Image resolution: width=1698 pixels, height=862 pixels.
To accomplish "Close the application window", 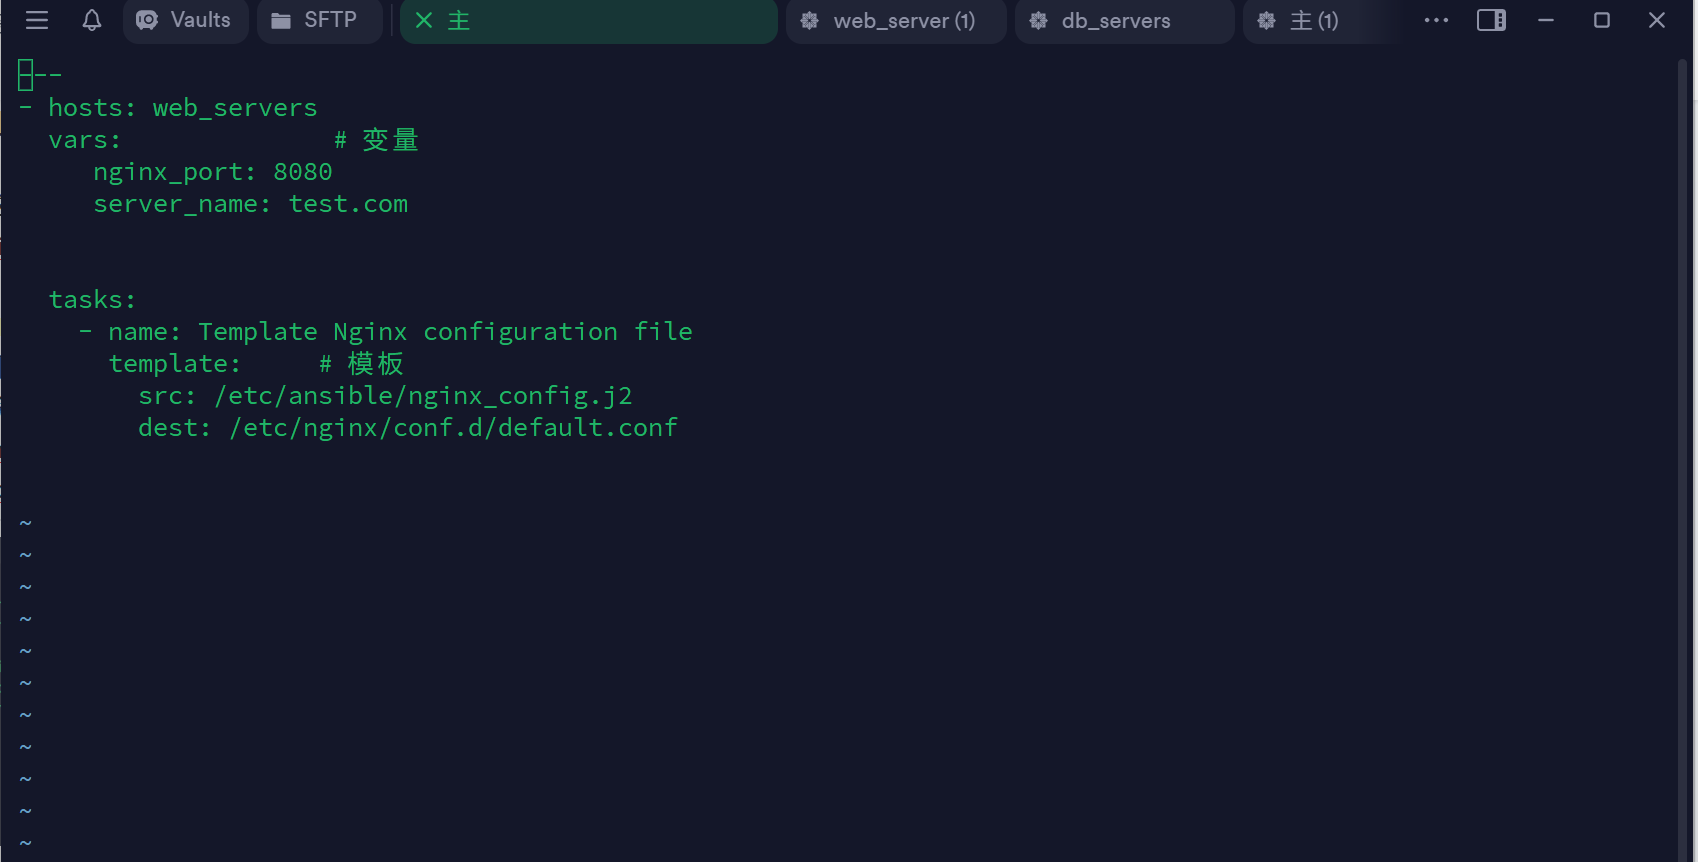I will pyautogui.click(x=1657, y=20).
